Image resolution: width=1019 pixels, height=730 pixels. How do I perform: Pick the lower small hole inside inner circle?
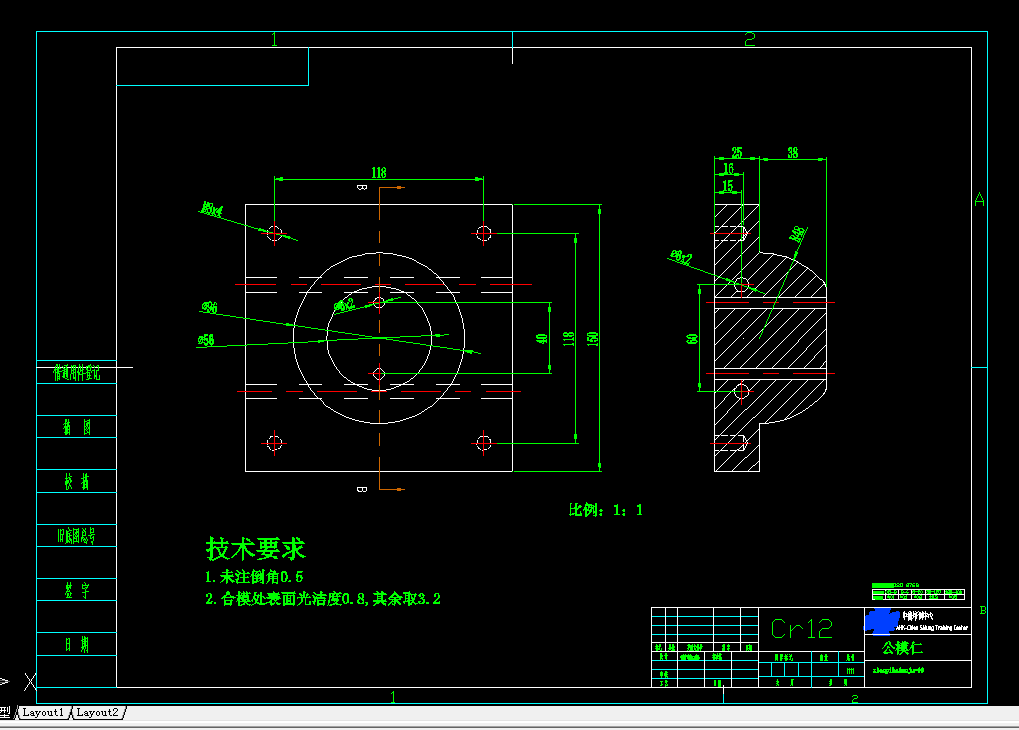click(380, 374)
